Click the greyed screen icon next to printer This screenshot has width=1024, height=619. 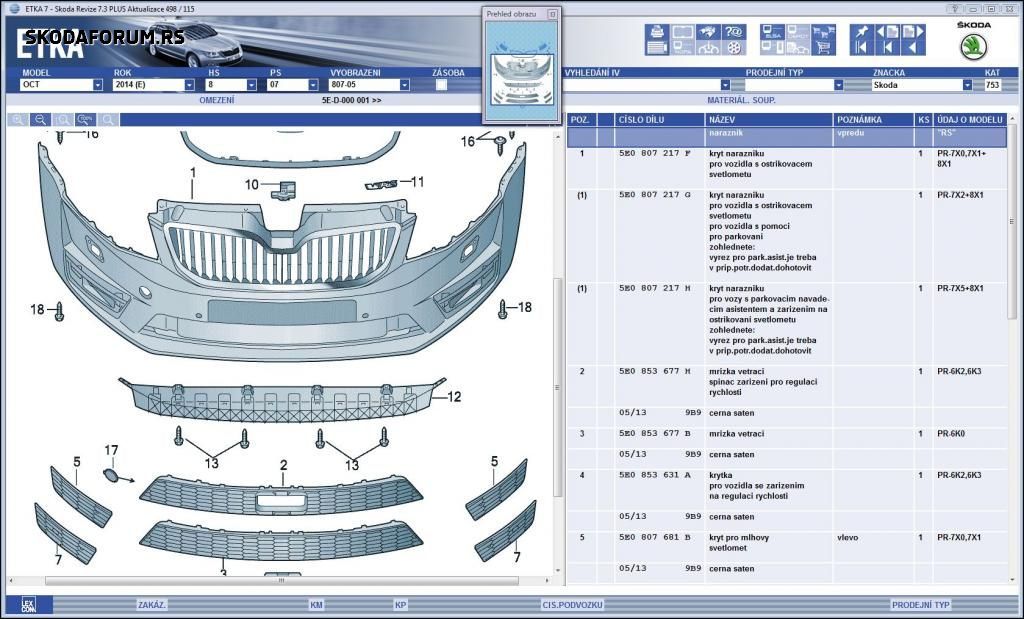[x=683, y=31]
